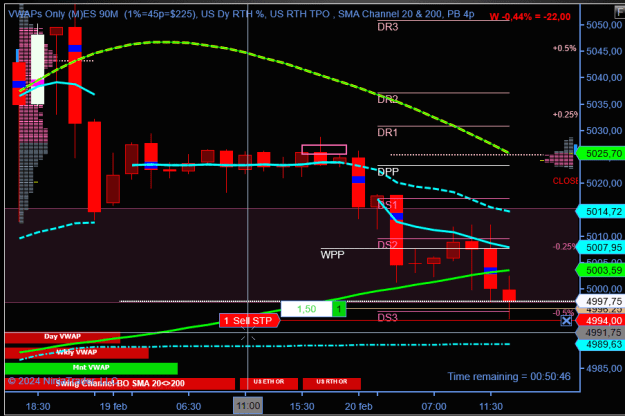
Task: Click the Swing Channel BO SMA 20<>200 bar
Action: tap(120, 384)
